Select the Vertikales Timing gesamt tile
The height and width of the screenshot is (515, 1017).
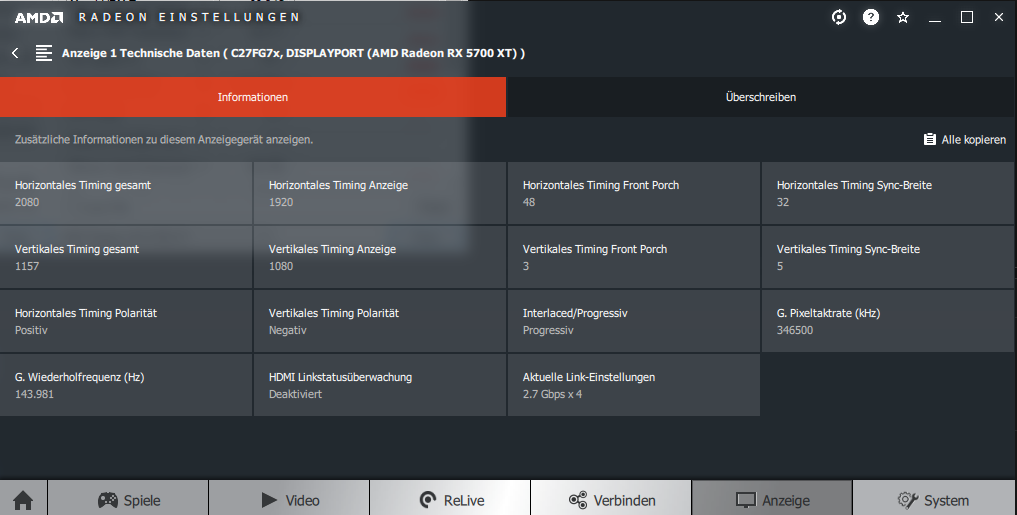[x=126, y=258]
